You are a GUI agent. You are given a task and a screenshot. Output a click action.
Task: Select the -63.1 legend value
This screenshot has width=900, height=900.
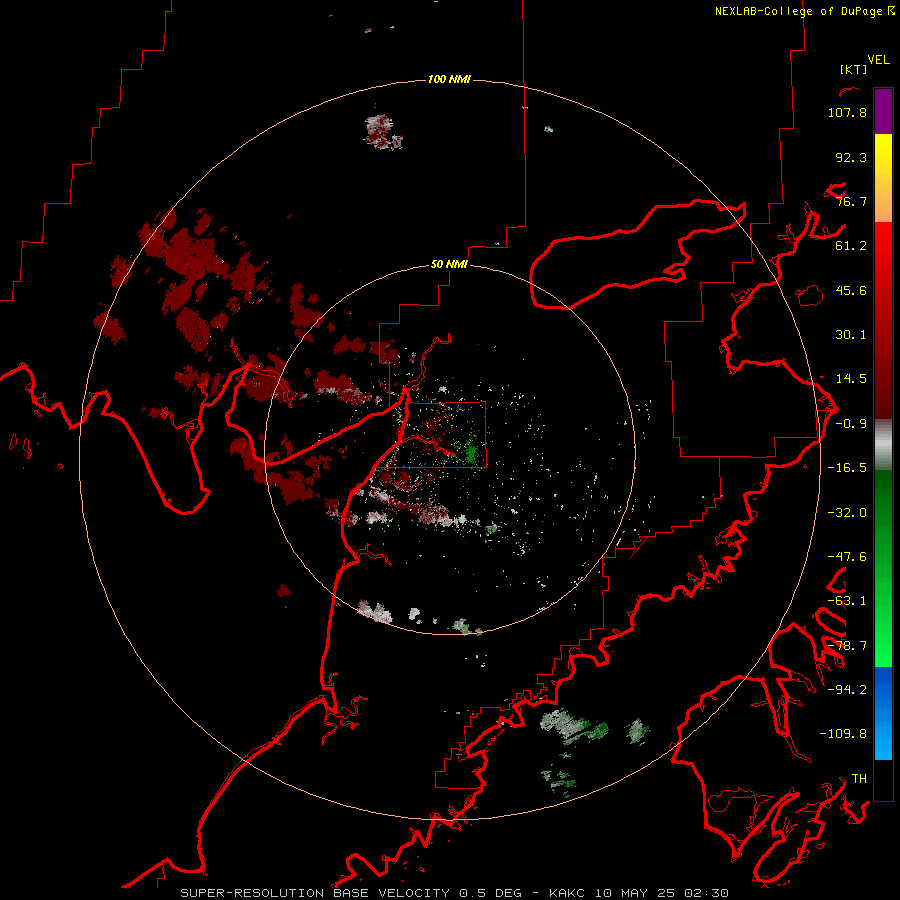(x=847, y=601)
